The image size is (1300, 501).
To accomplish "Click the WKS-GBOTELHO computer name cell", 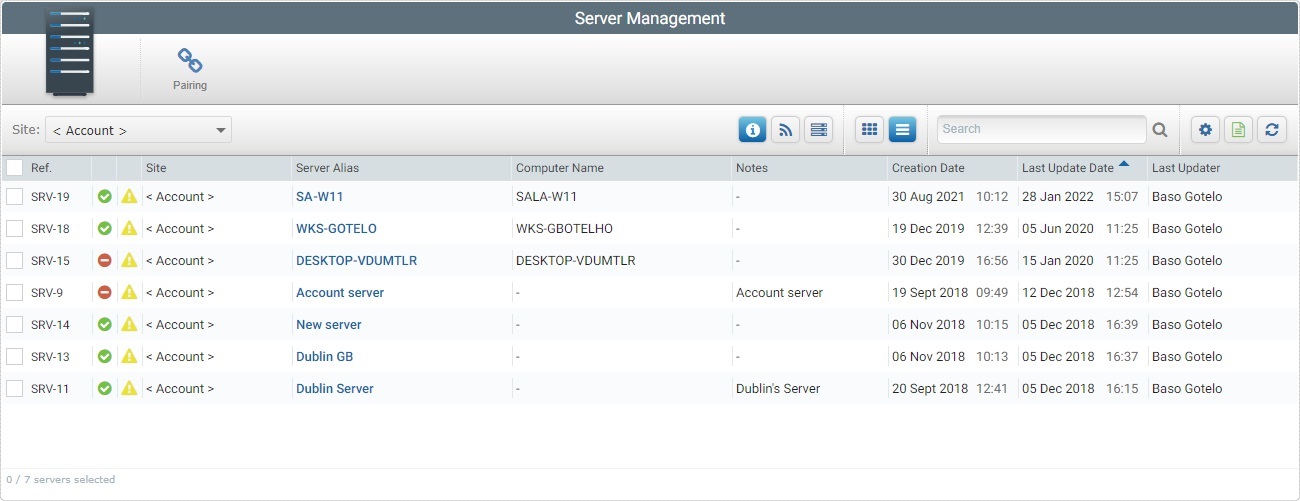I will (564, 229).
